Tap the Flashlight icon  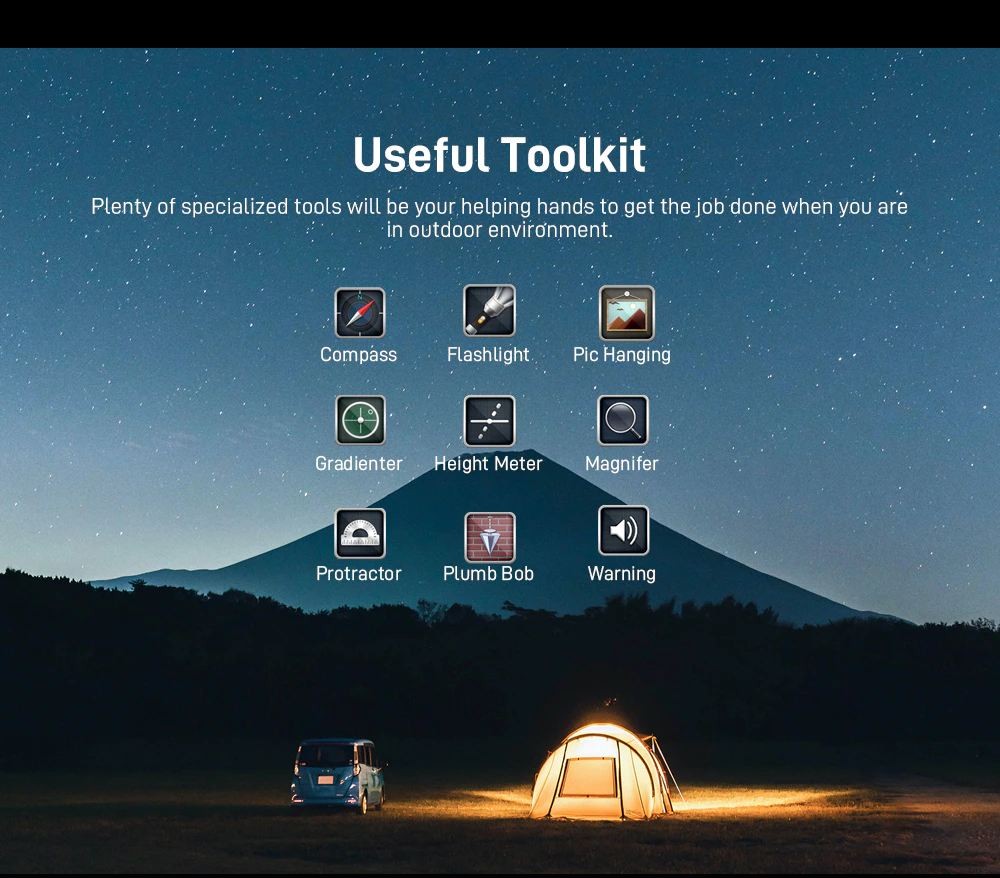click(489, 311)
